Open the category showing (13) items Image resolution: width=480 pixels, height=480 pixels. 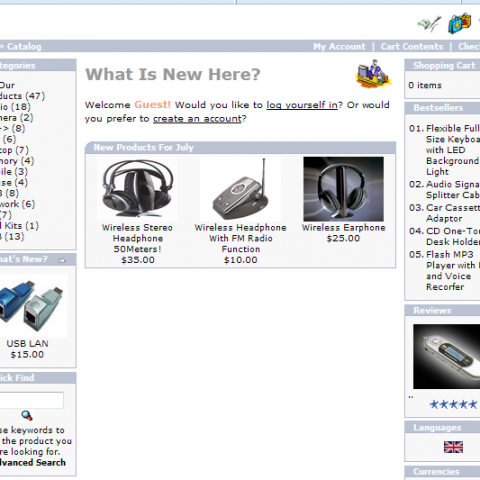[x=12, y=237]
